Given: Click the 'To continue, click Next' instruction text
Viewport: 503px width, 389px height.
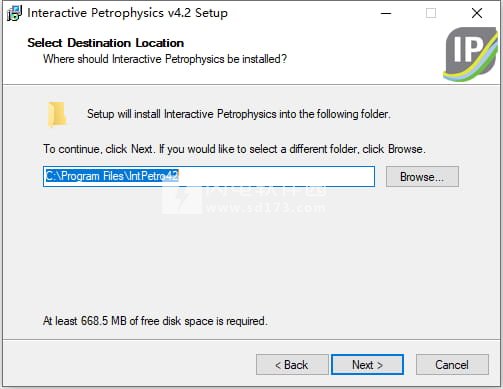Looking at the screenshot, I should point(234,149).
